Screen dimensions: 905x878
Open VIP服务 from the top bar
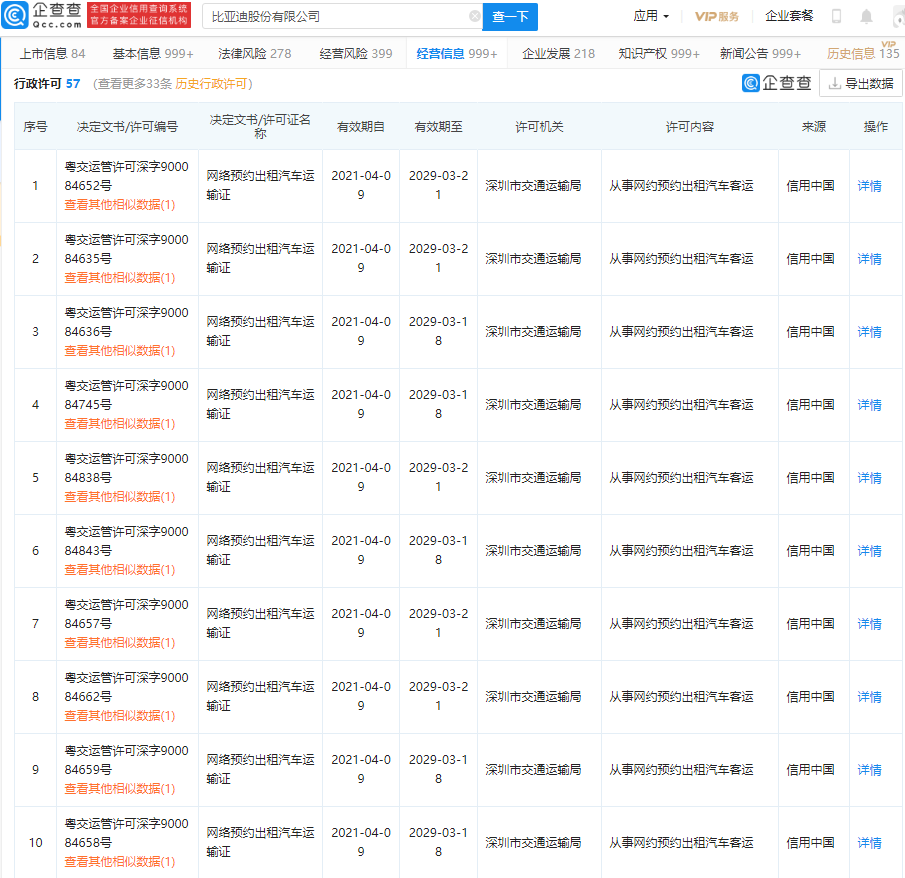pyautogui.click(x=718, y=15)
